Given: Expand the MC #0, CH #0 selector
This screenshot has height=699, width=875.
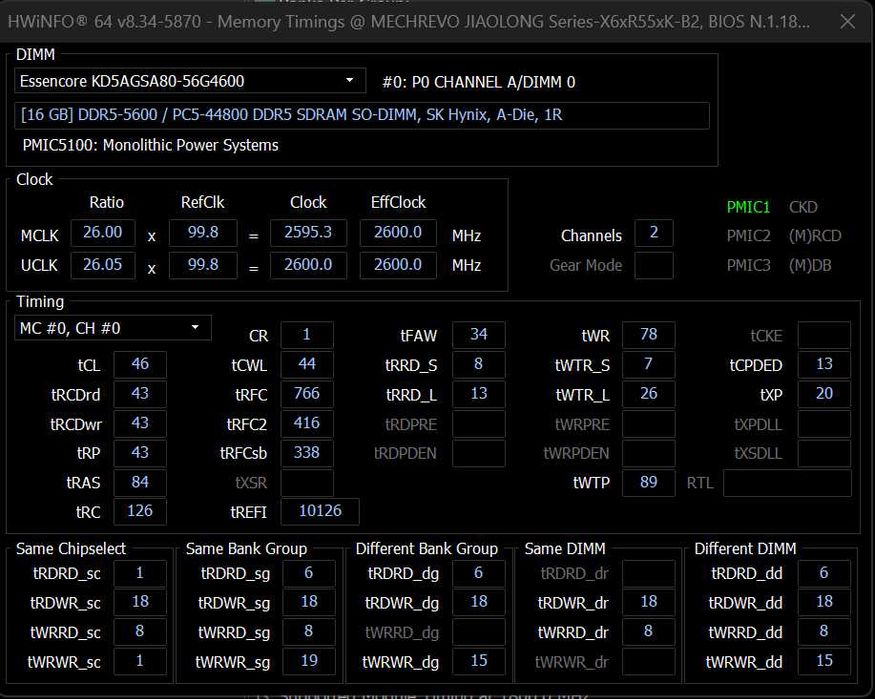Looking at the screenshot, I should (x=113, y=328).
